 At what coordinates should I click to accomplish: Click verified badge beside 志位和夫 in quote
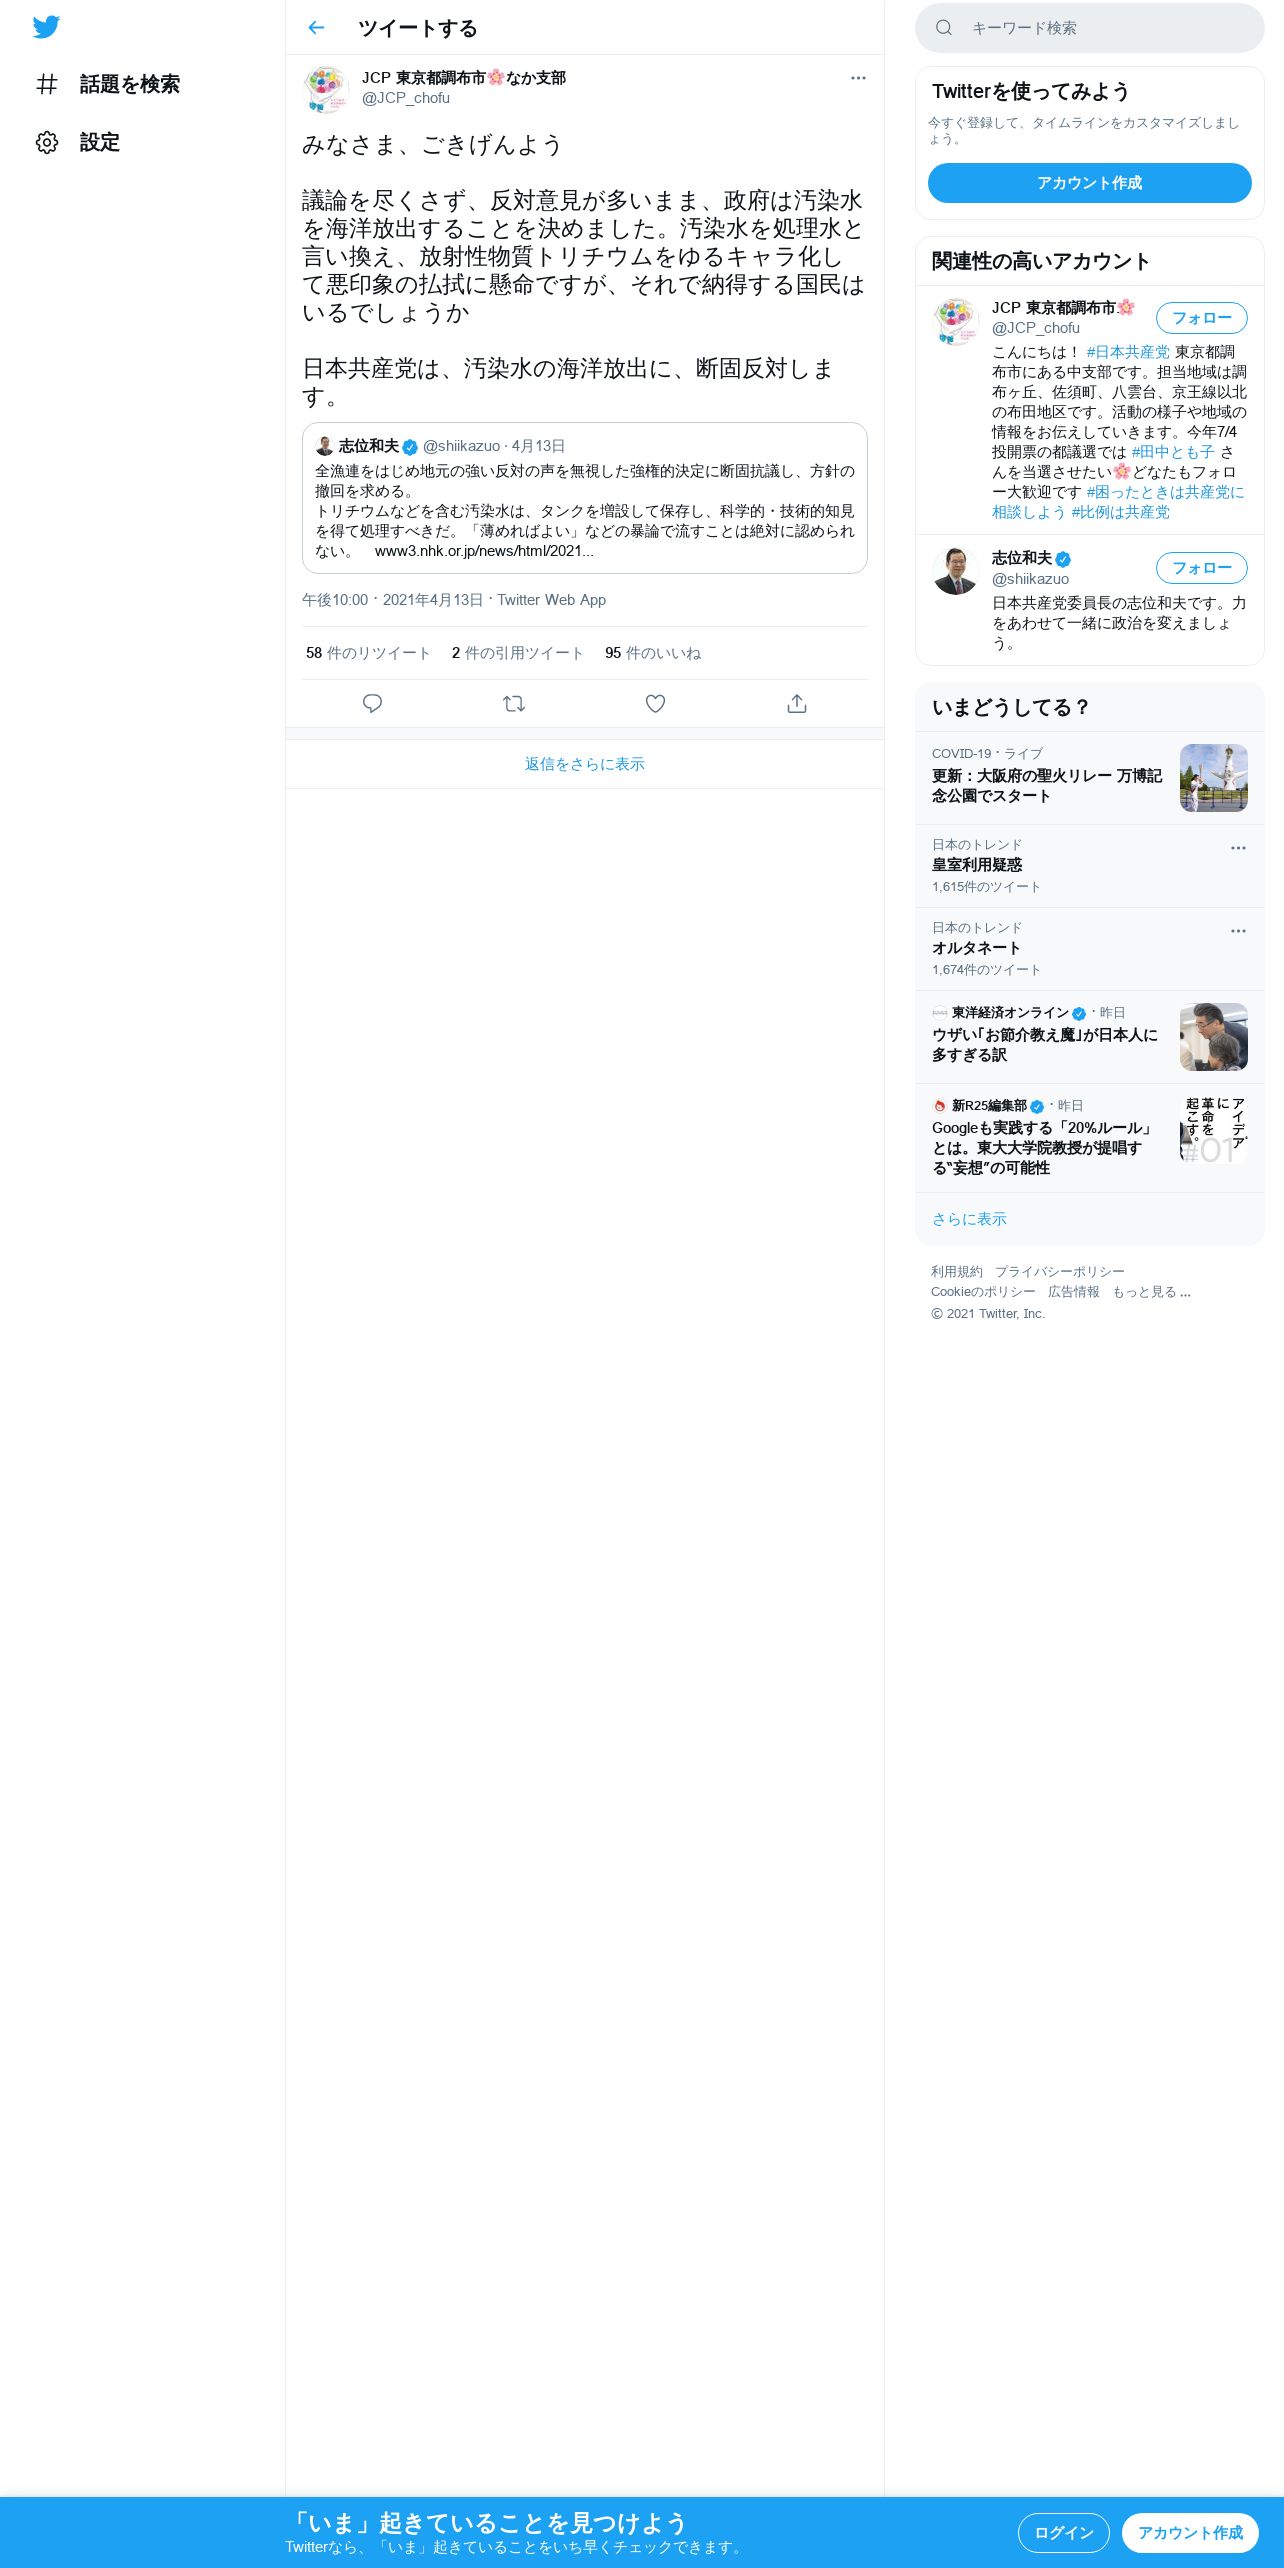tap(410, 447)
